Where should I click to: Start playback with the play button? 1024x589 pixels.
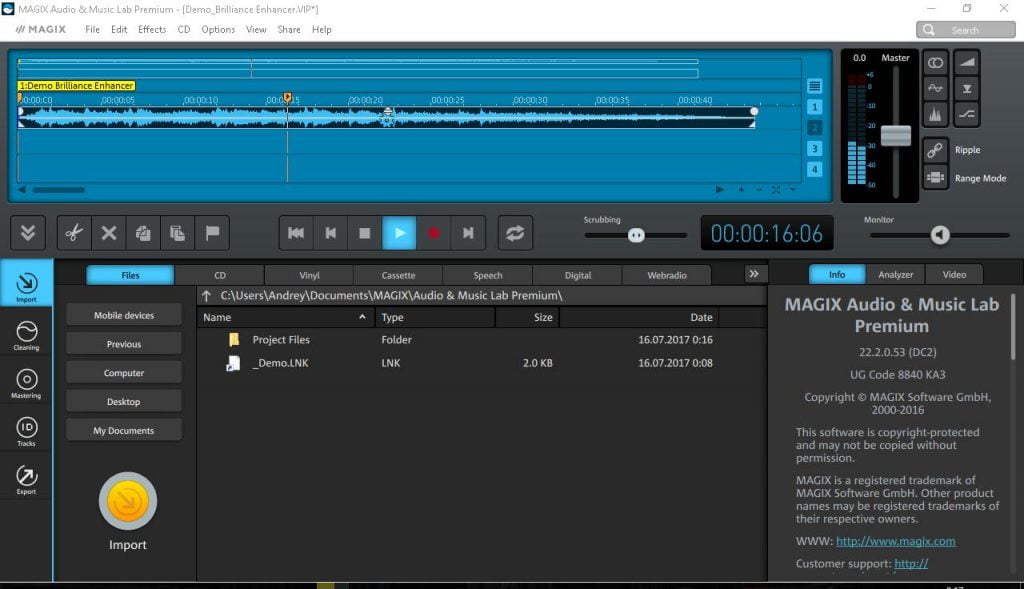[x=399, y=232]
